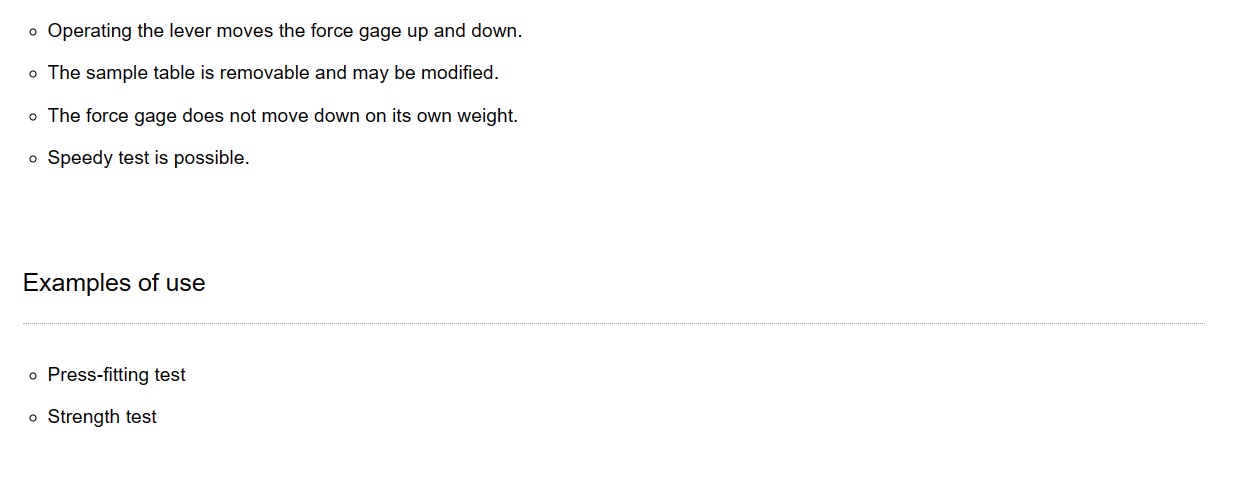Click the bullet before "Press-fitting test"

click(x=34, y=376)
